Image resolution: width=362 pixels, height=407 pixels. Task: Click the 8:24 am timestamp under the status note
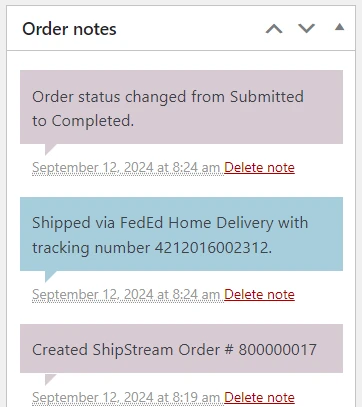tap(126, 167)
